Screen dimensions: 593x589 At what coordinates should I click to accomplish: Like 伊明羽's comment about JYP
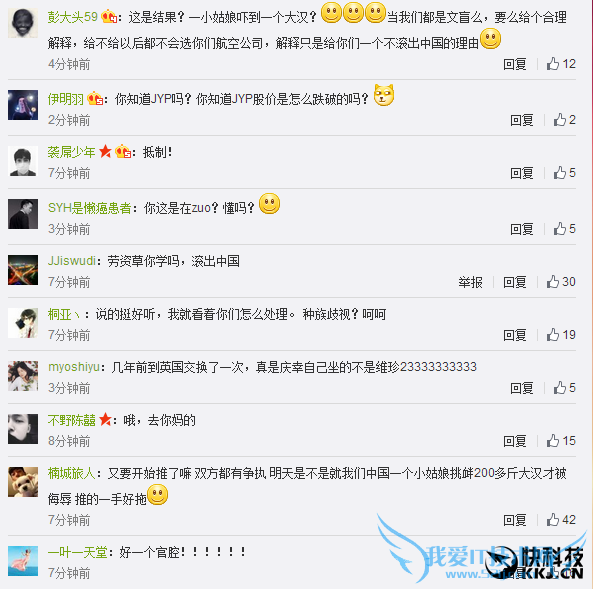coord(565,120)
